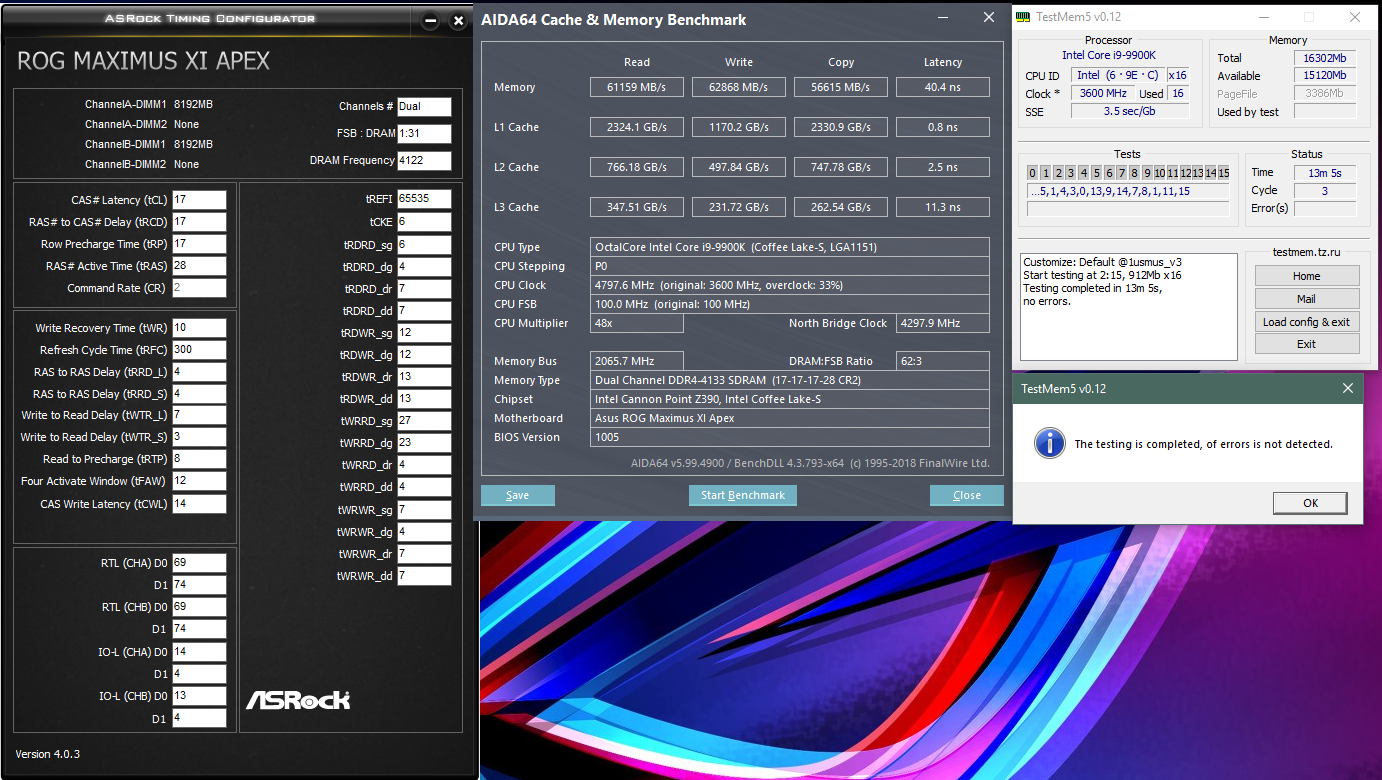
Task: Click the BIOS Version value 1005
Action: tap(790, 437)
